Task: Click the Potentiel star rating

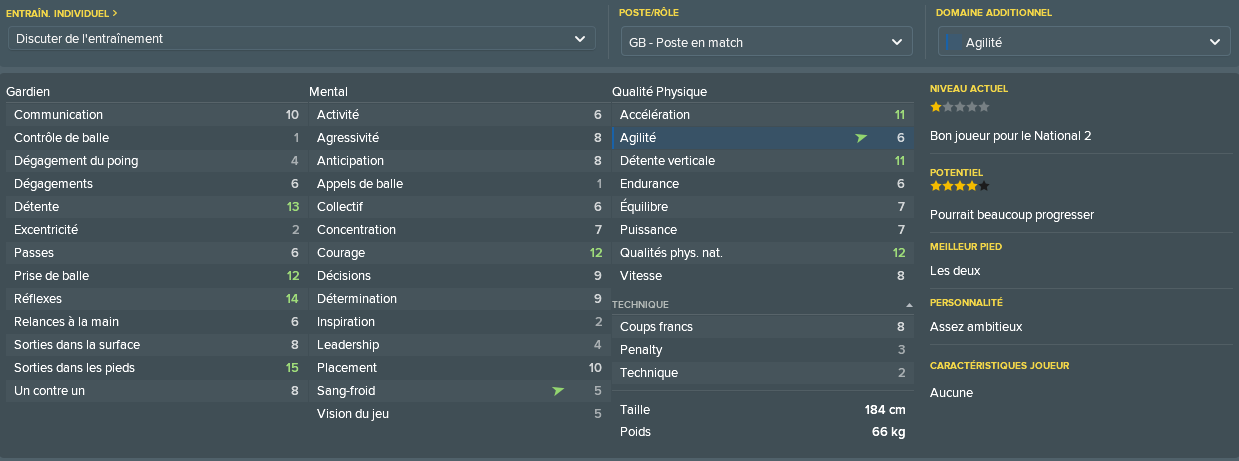Action: point(960,186)
